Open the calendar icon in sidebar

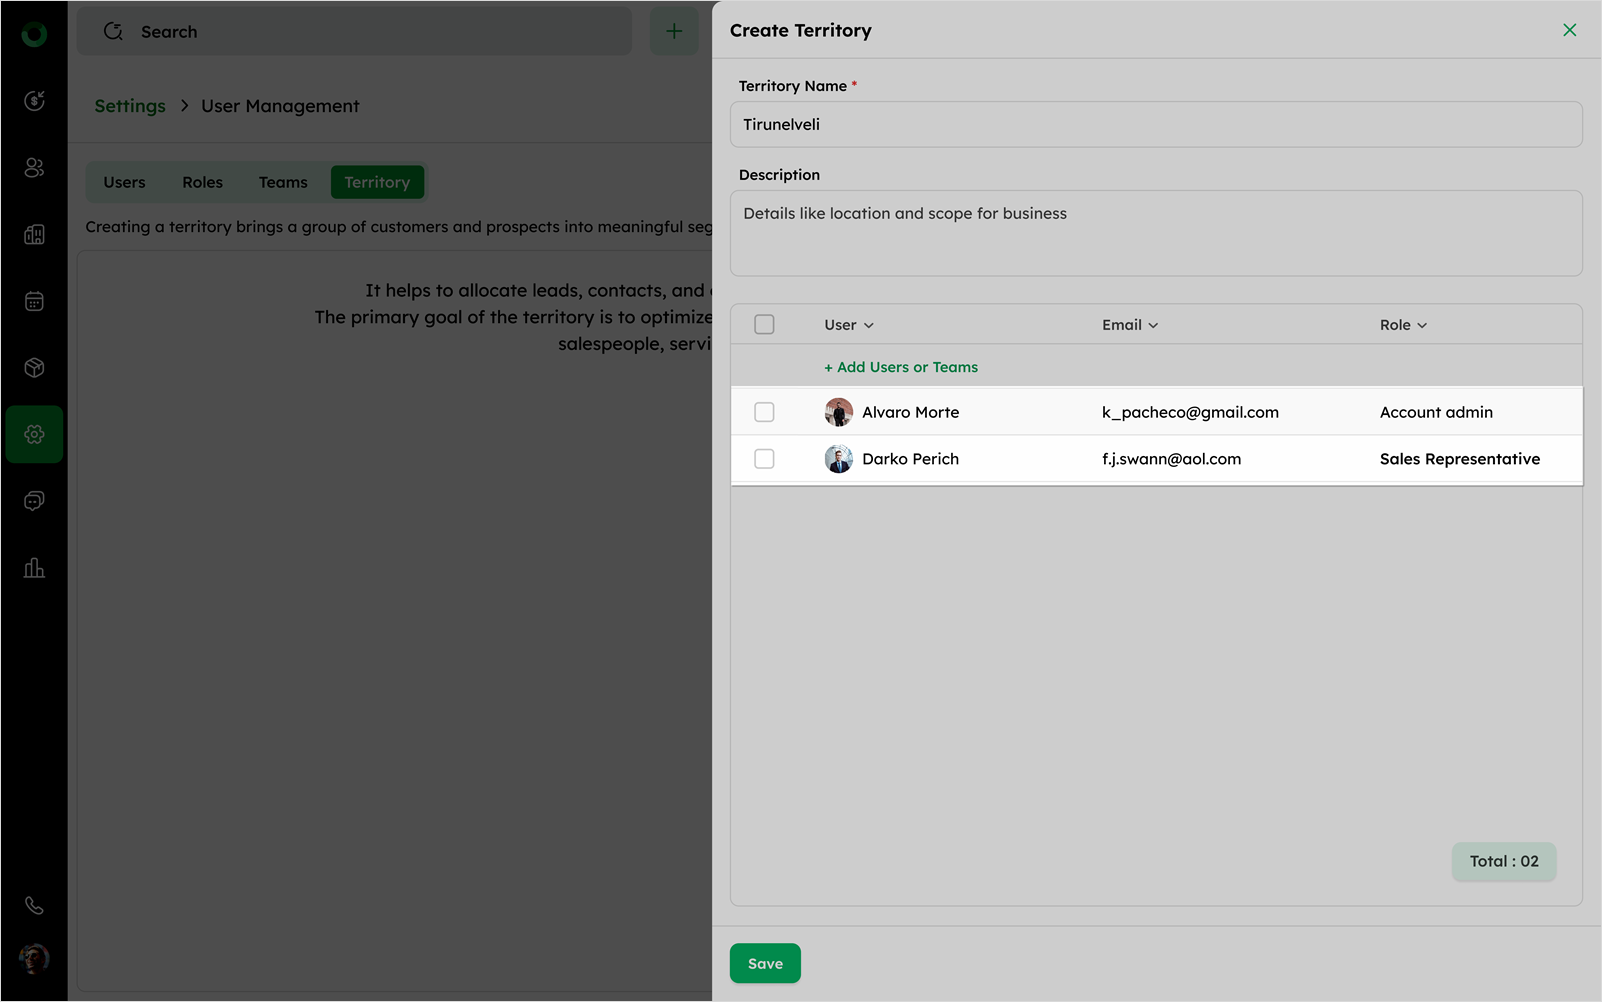point(34,301)
